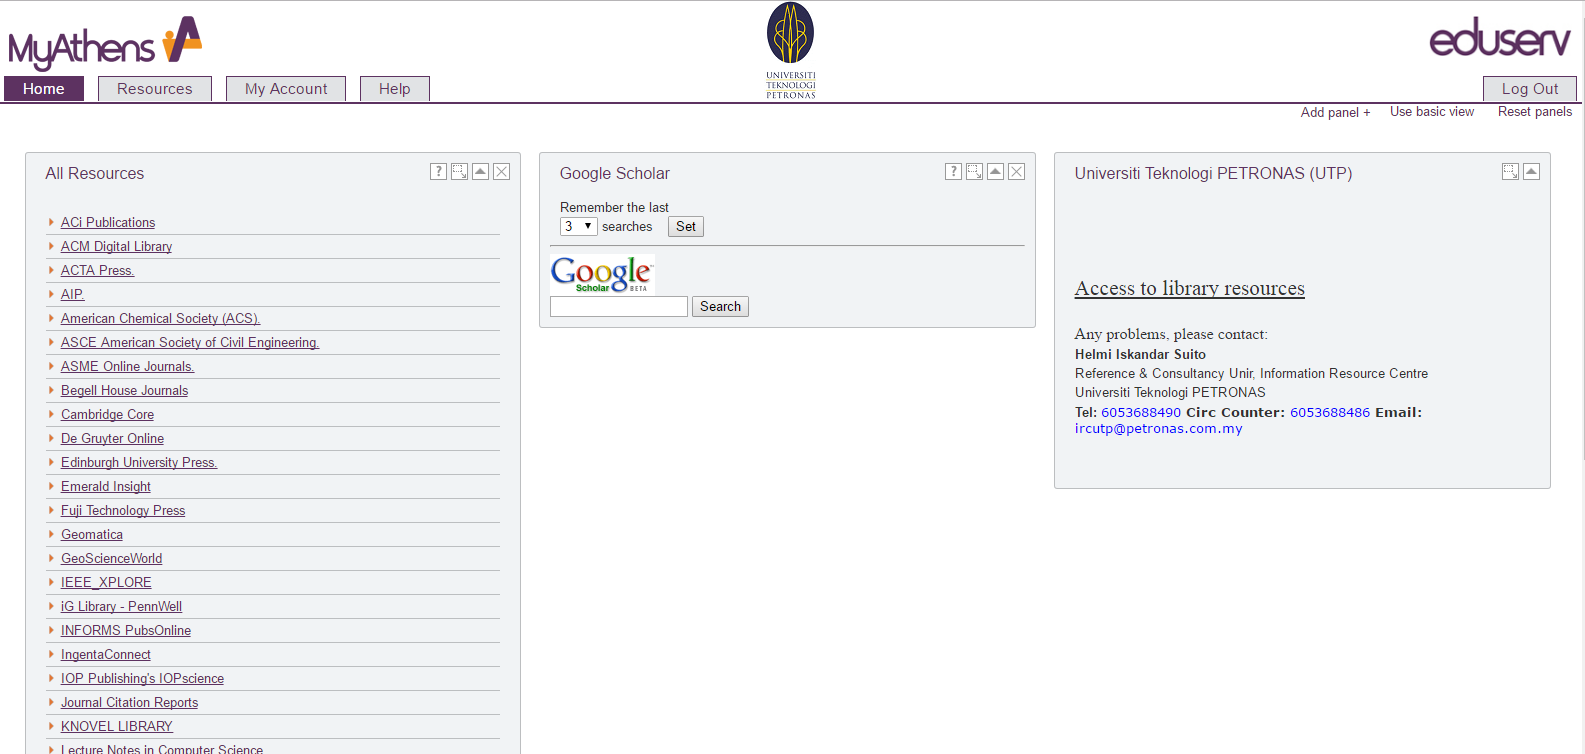1585x754 pixels.
Task: Click the MyAthens logo
Action: click(x=105, y=43)
